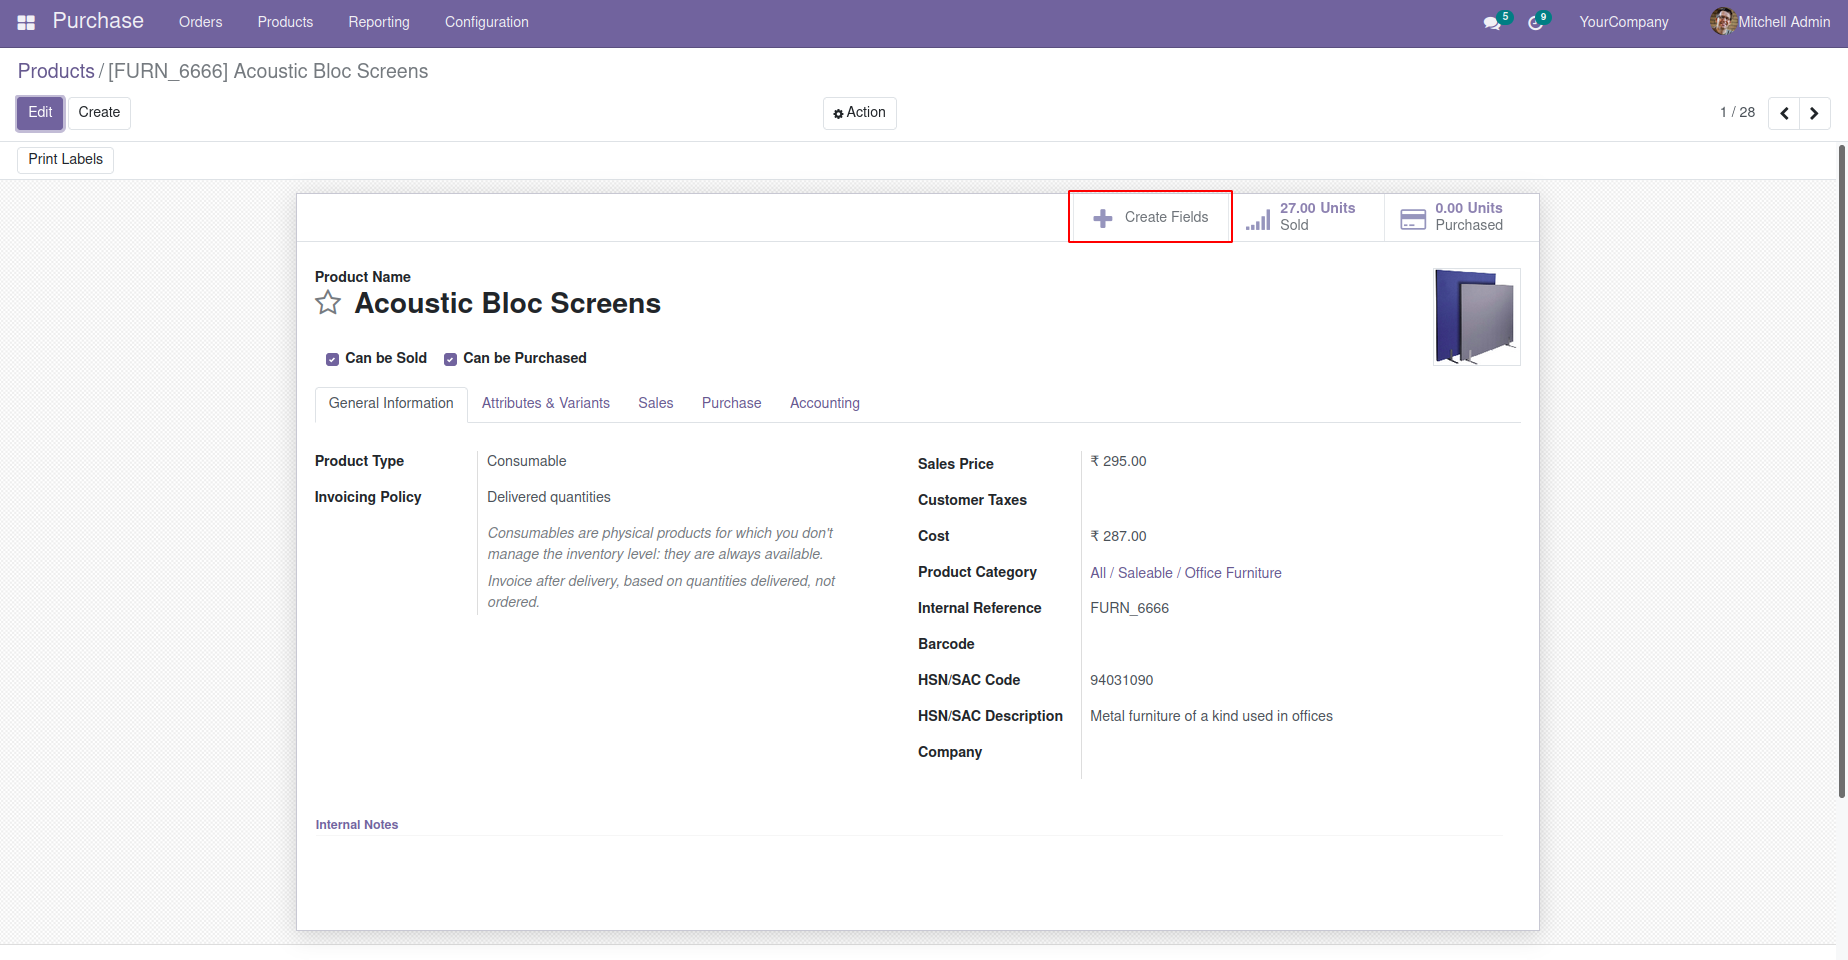Toggle the Can be Purchased checkbox
The image size is (1848, 960).
pos(450,359)
